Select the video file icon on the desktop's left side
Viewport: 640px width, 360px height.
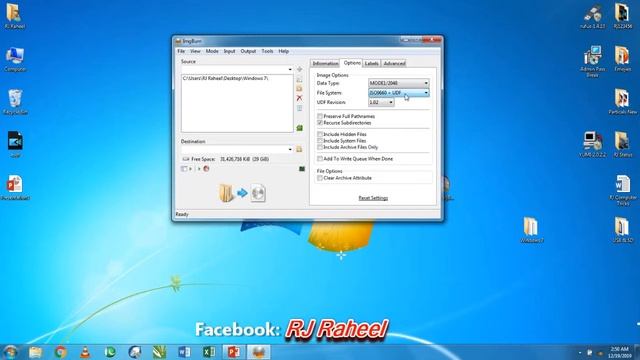(x=15, y=144)
